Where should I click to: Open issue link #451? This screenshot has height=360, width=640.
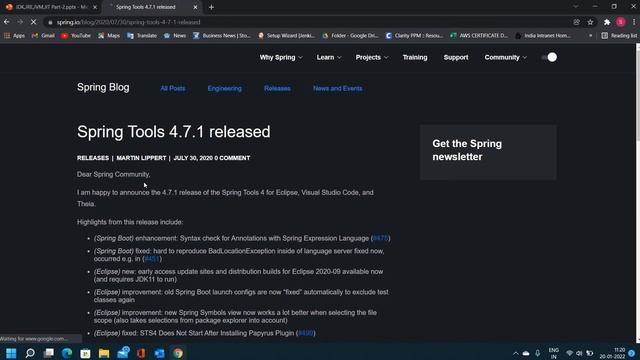(x=151, y=259)
